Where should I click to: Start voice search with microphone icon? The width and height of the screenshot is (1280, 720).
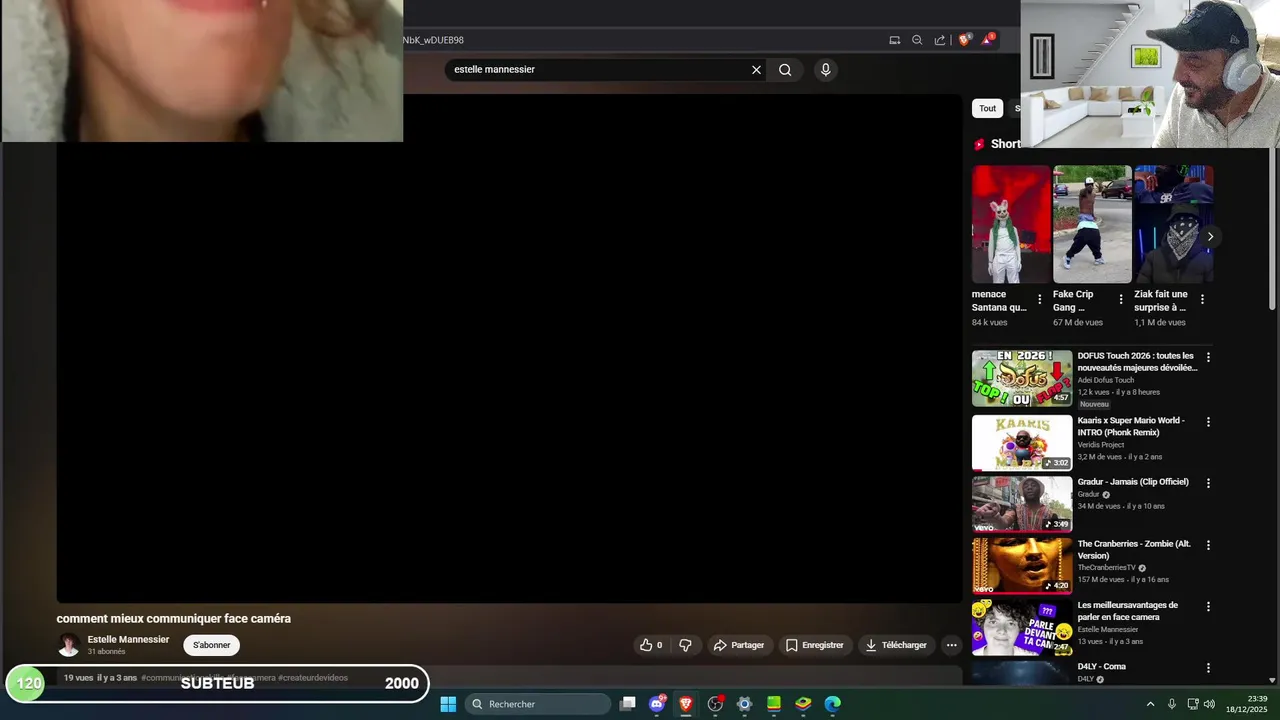825,70
